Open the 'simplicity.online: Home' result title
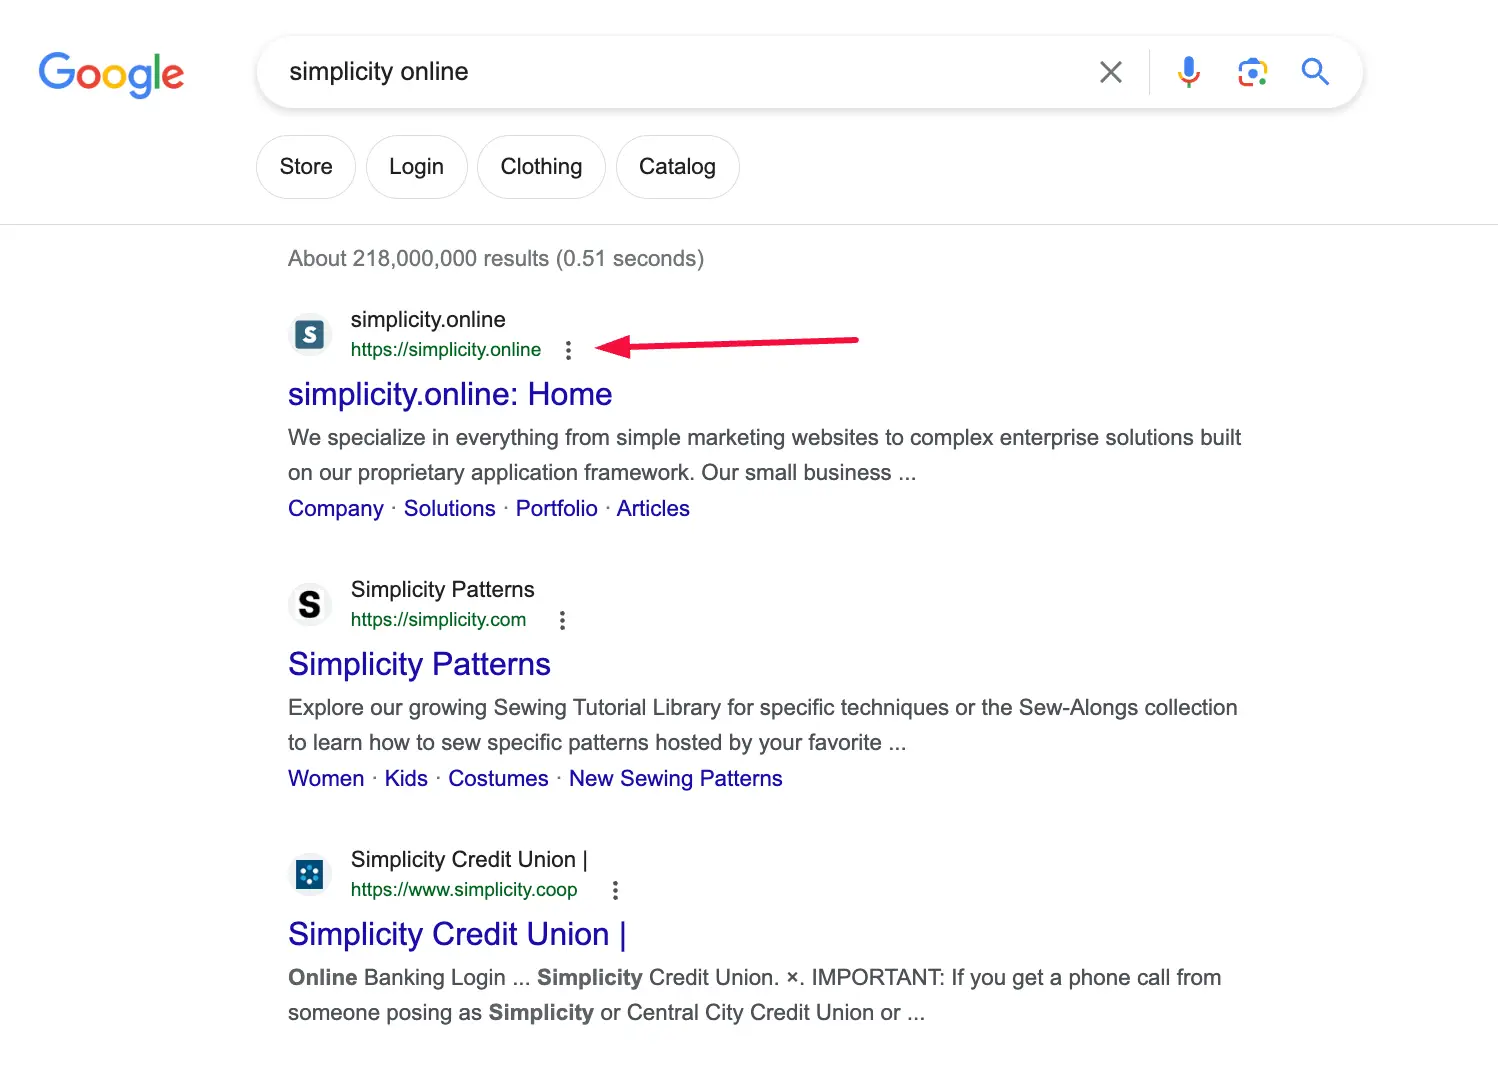This screenshot has height=1080, width=1498. tap(450, 394)
